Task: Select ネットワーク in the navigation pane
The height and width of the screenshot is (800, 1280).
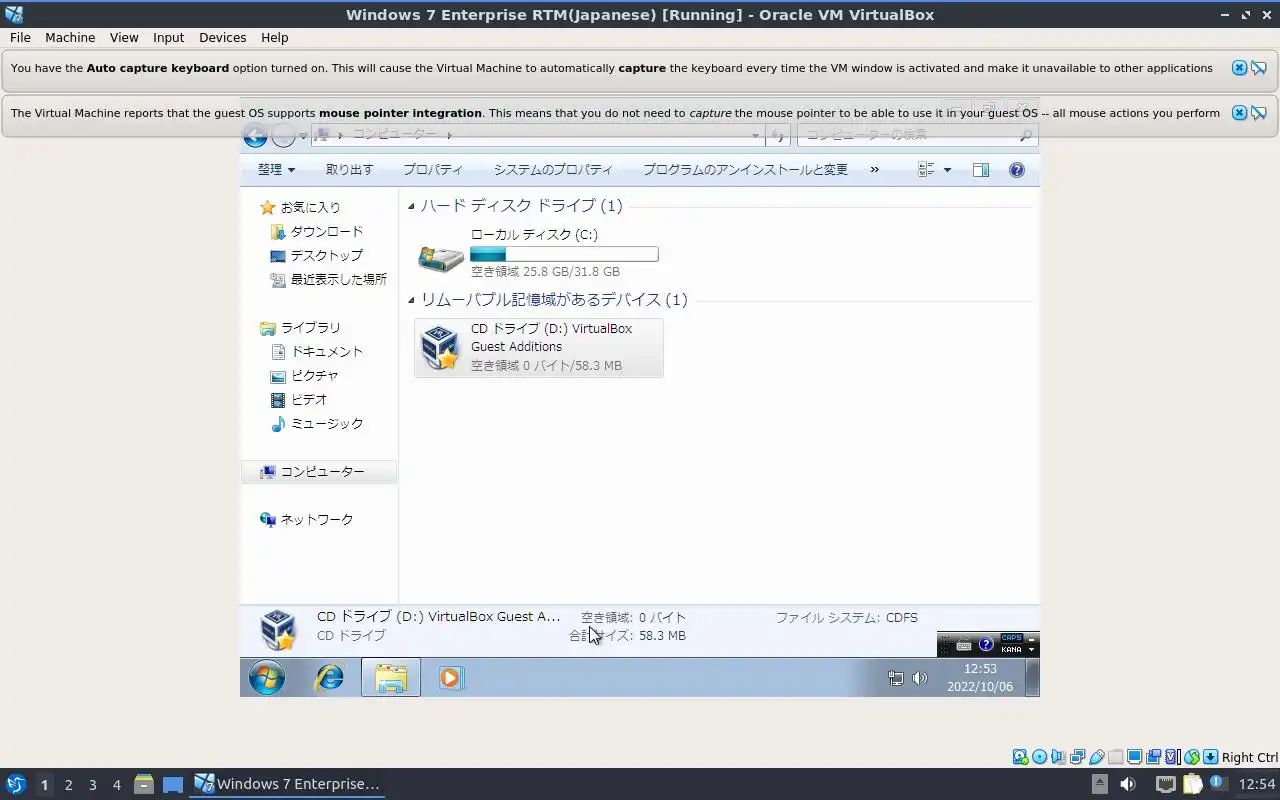Action: click(306, 519)
